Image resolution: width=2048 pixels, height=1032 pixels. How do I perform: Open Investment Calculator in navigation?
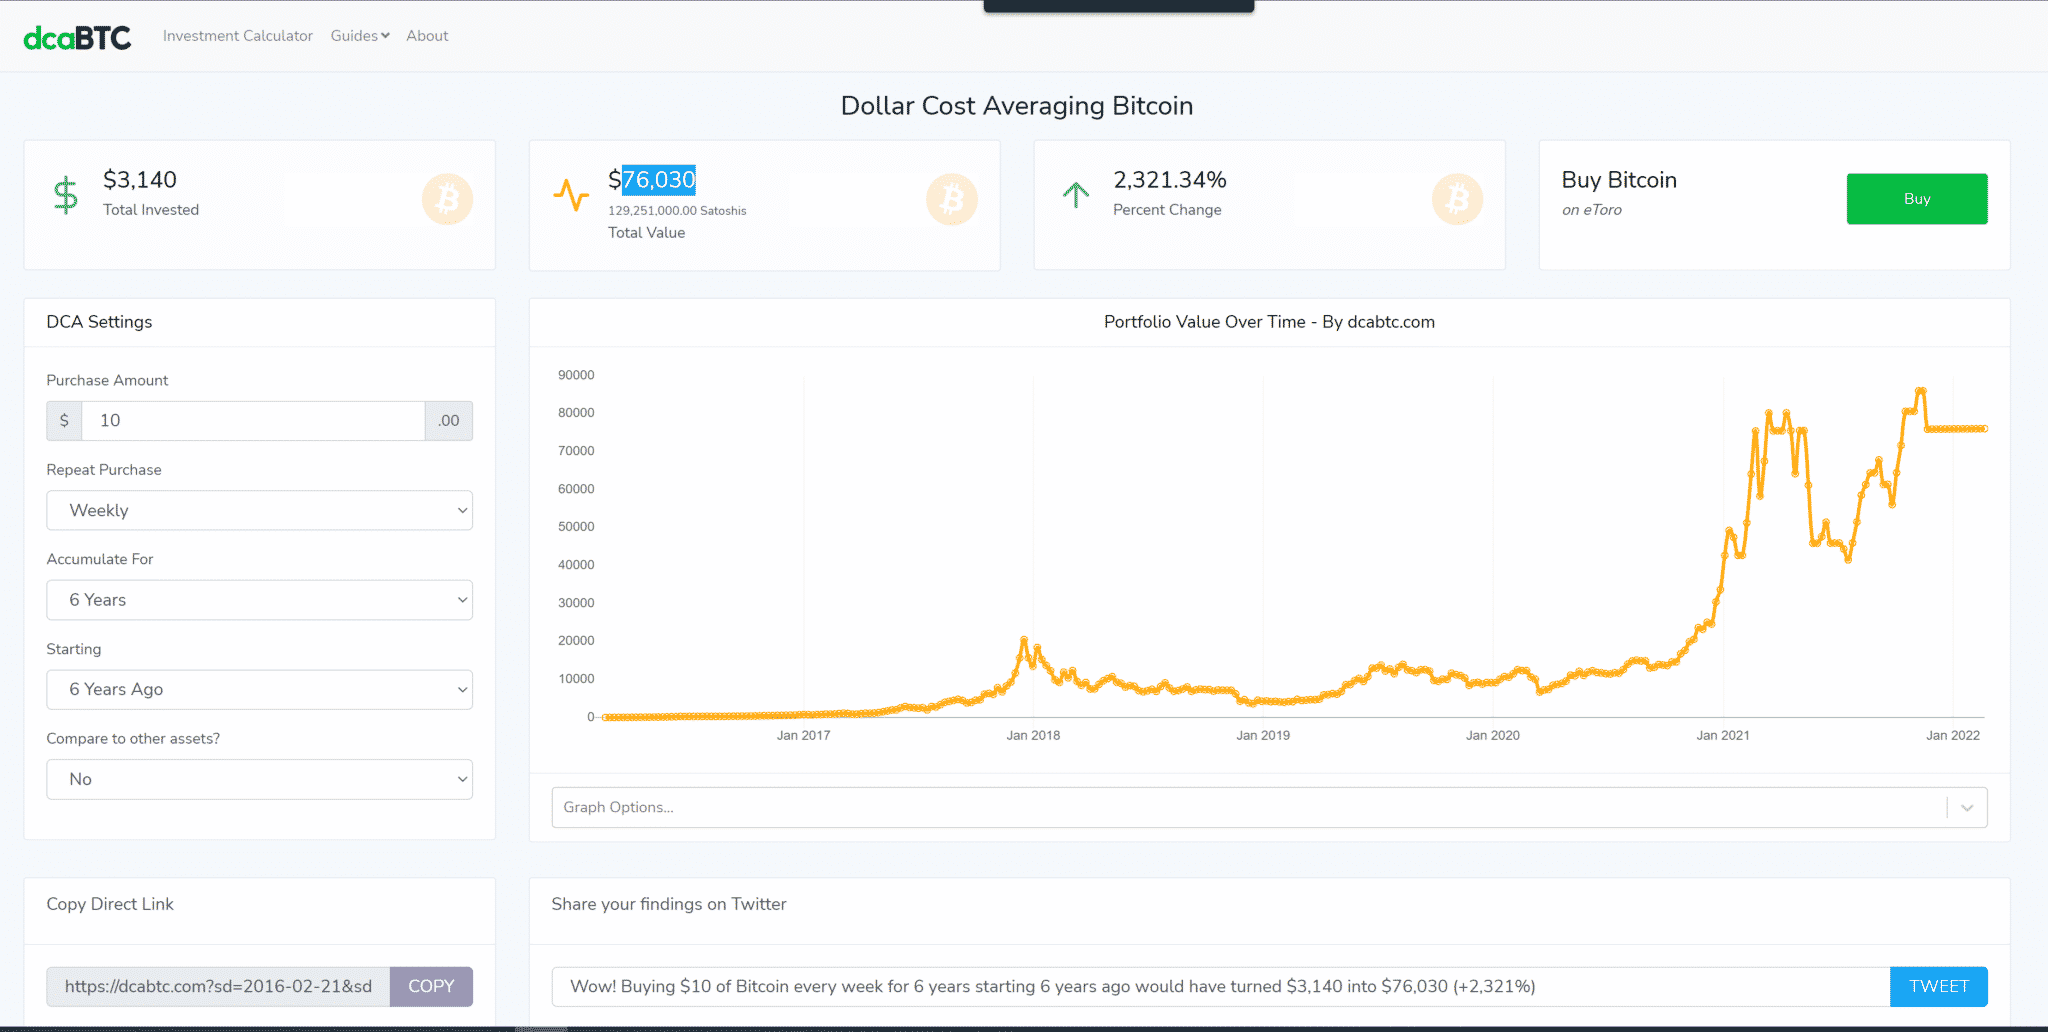(x=238, y=36)
